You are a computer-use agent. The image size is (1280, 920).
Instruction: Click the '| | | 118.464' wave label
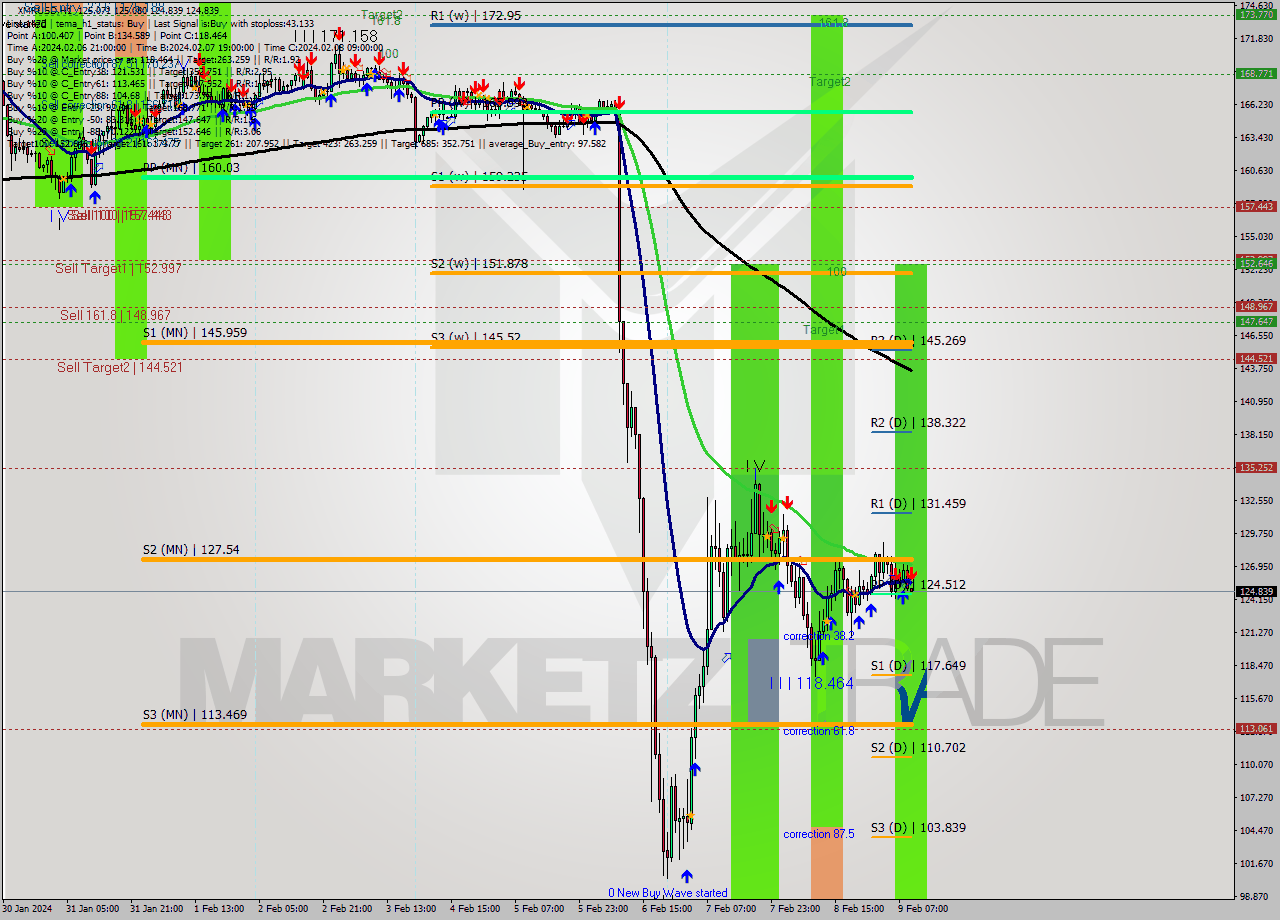(x=811, y=682)
